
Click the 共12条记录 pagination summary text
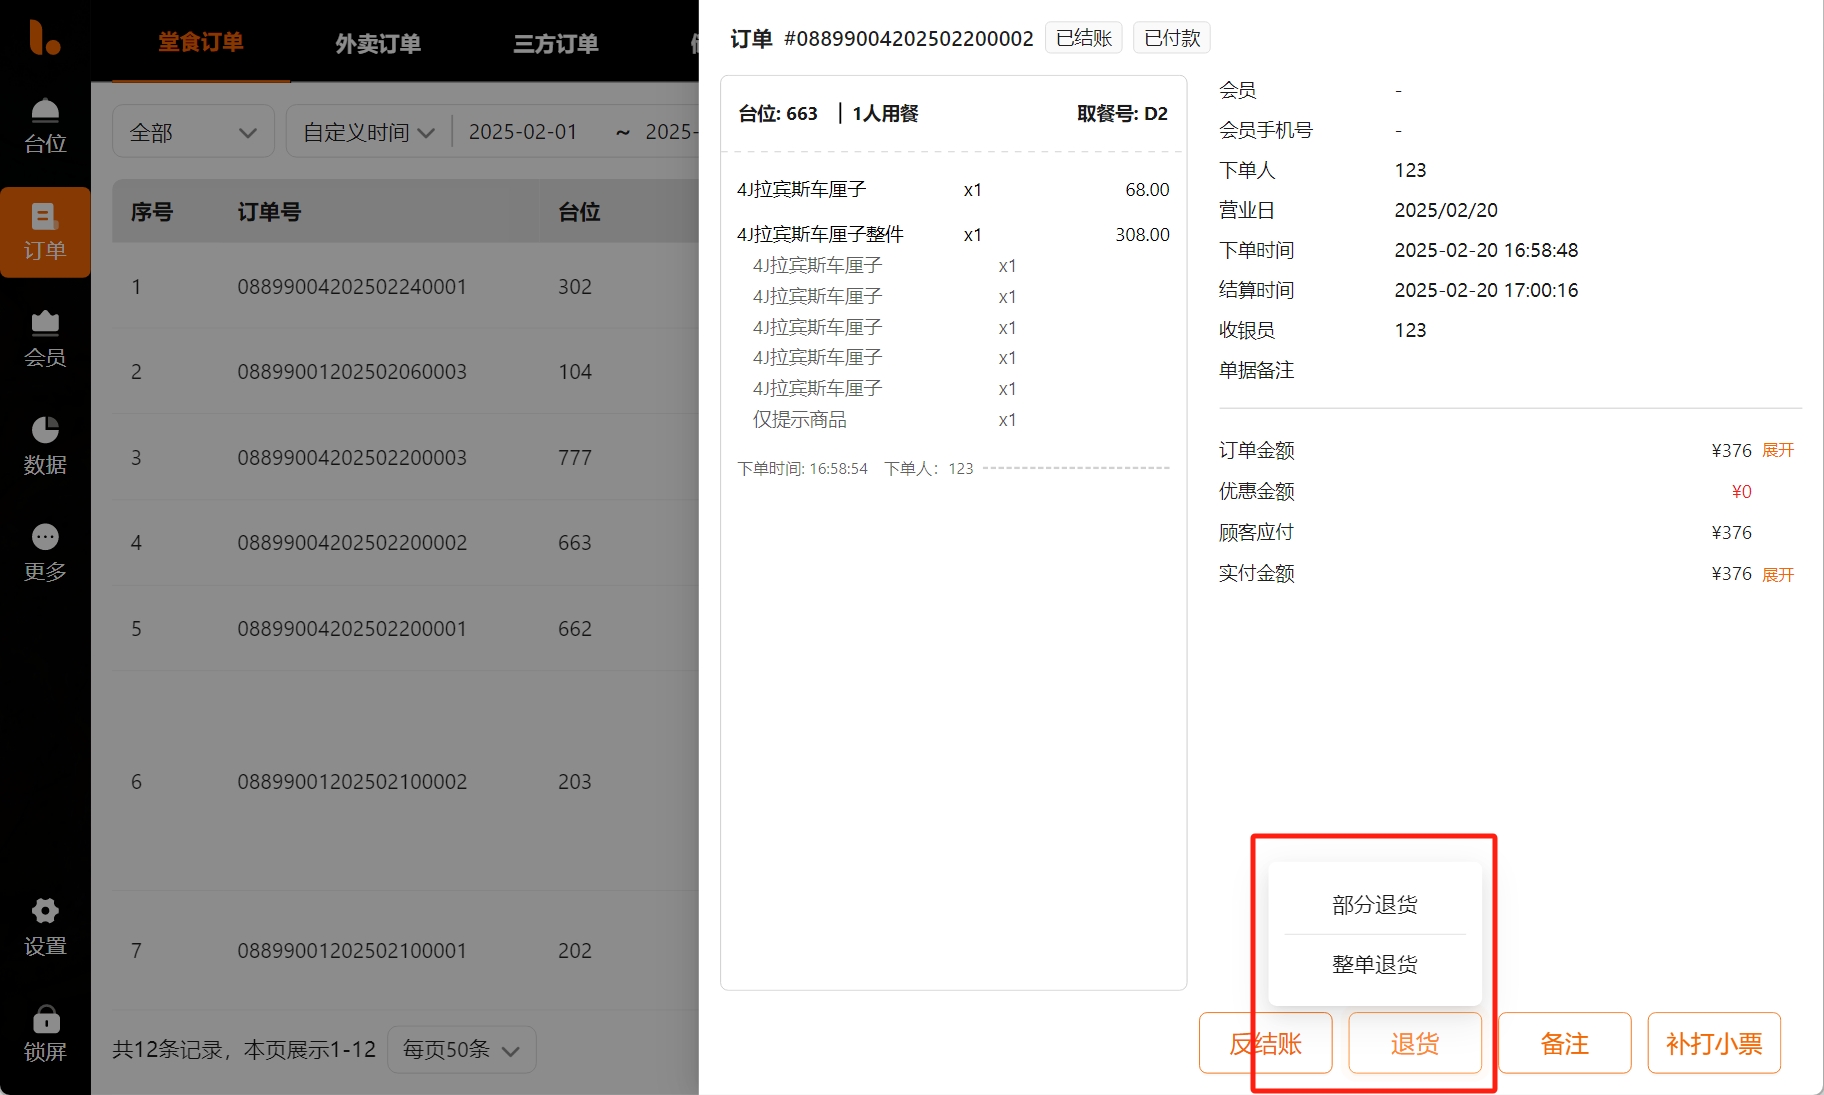[x=244, y=1050]
